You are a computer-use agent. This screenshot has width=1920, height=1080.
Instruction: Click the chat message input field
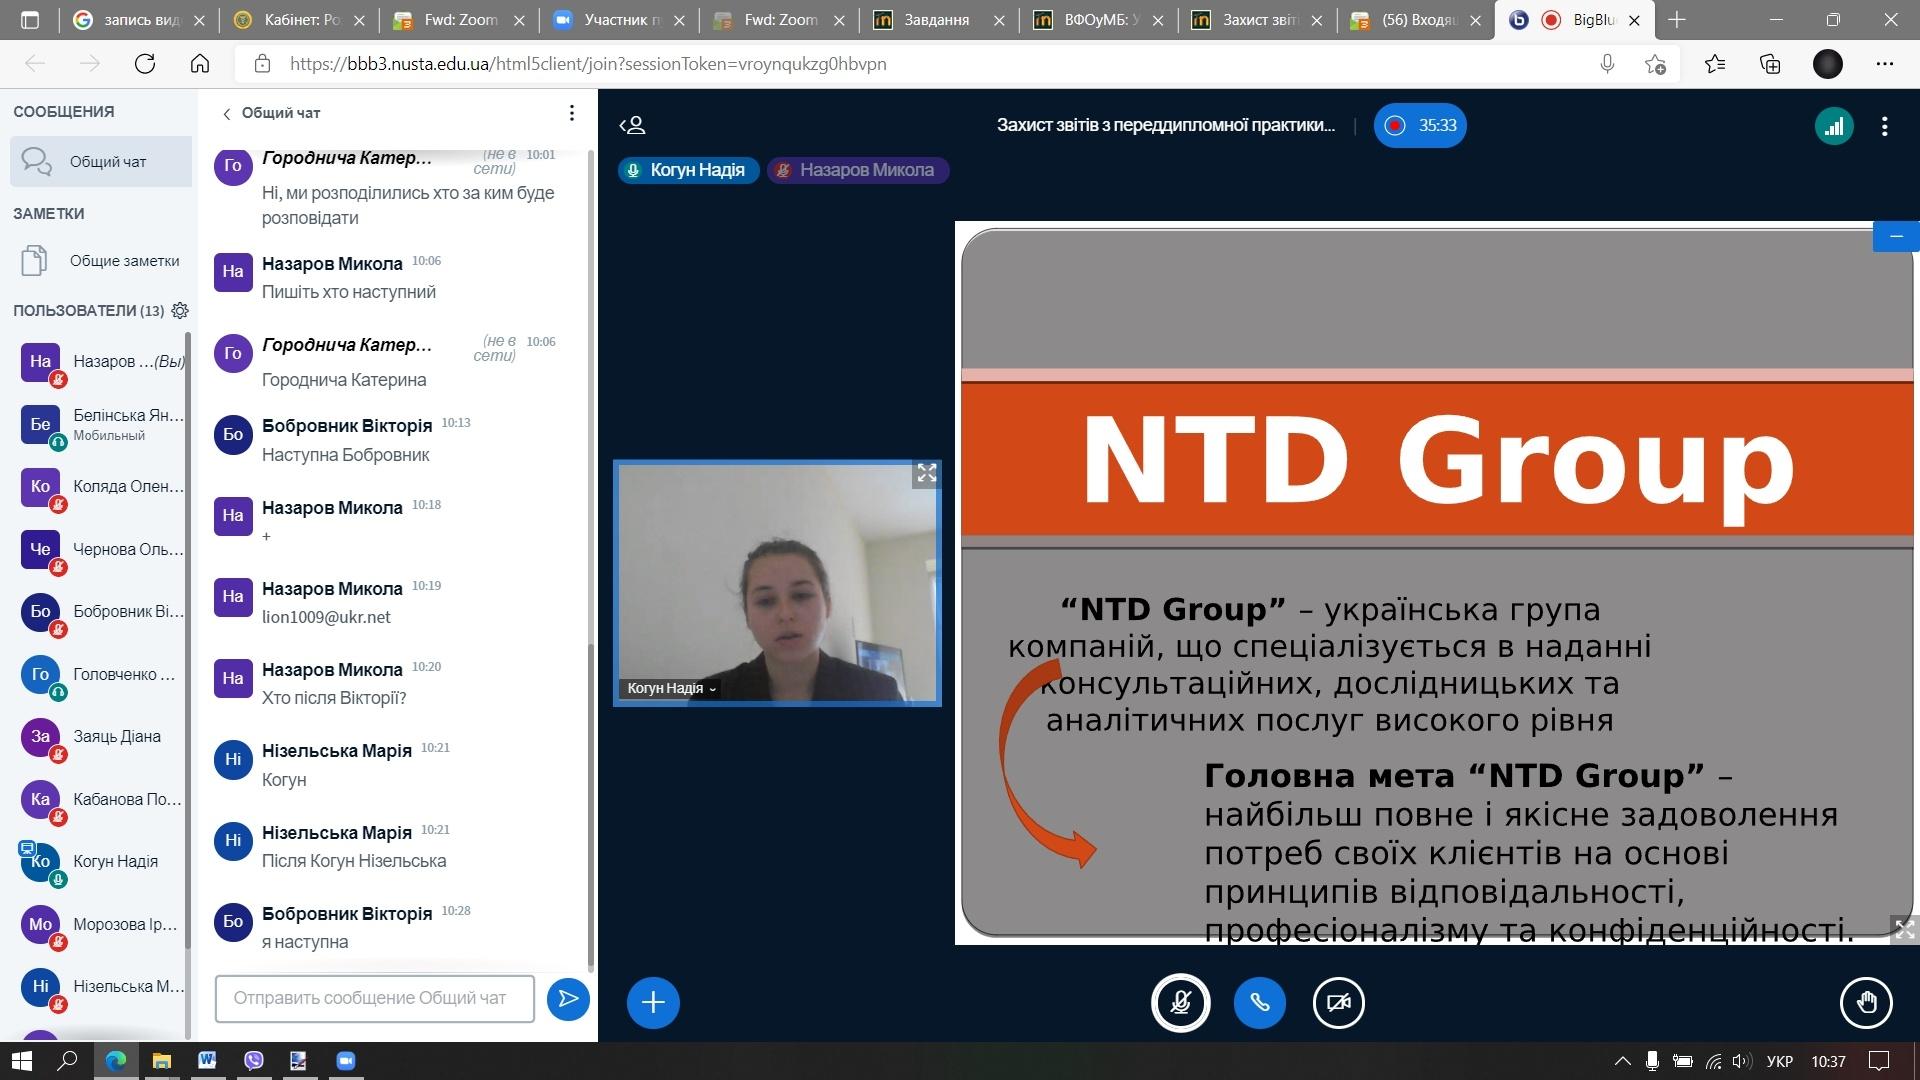tap(375, 998)
